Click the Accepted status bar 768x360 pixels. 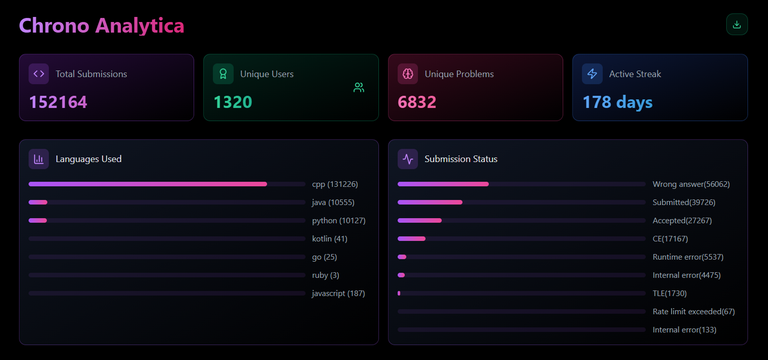pyautogui.click(x=522, y=220)
